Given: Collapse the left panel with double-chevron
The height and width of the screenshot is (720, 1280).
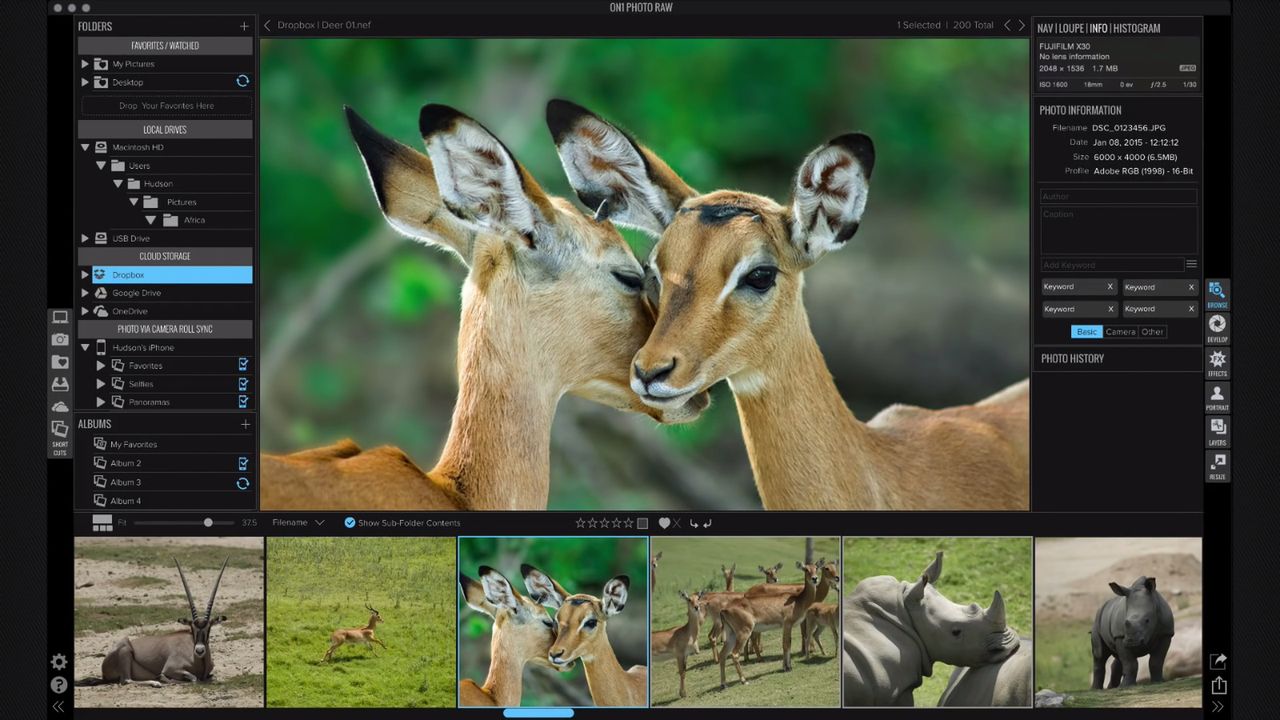Looking at the screenshot, I should 58,707.
